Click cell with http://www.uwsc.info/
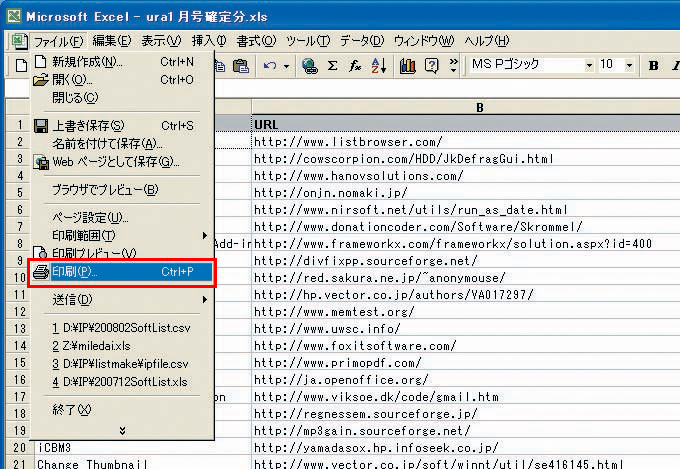This screenshot has width=680, height=469. click(466, 329)
